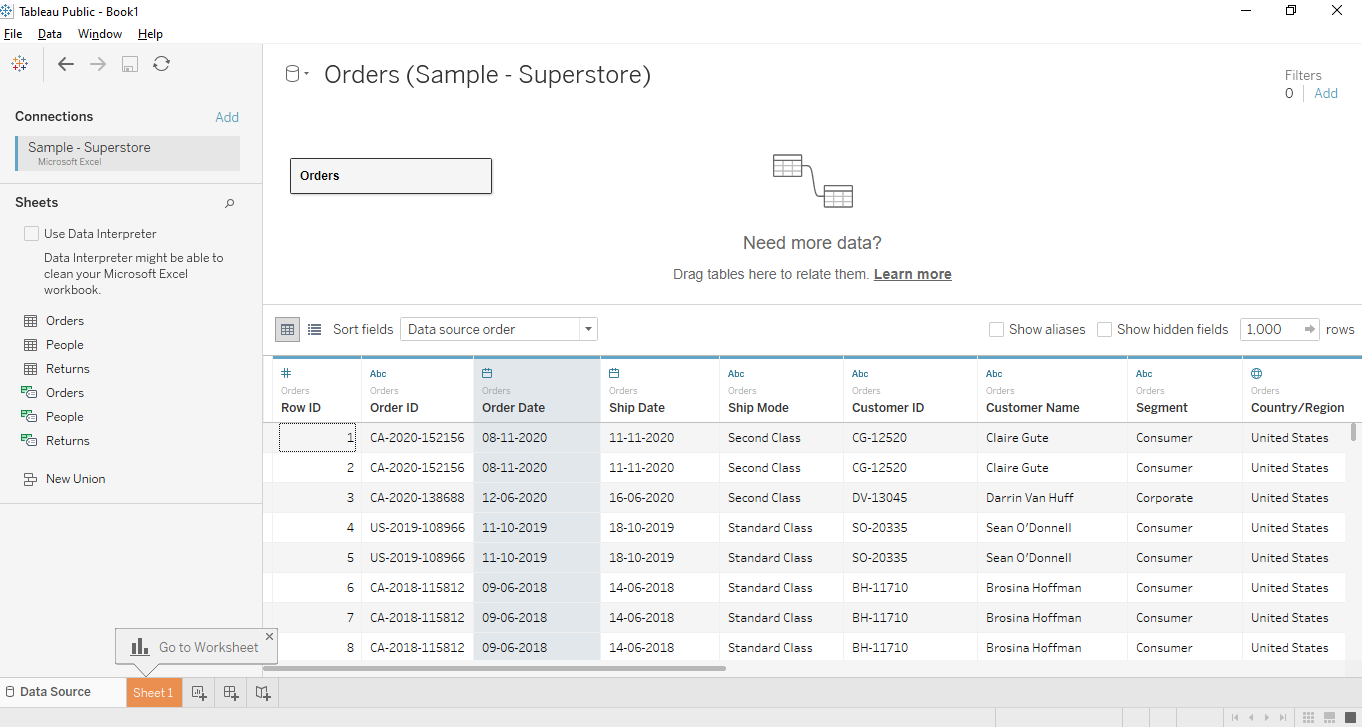
Task: Click horizontal scrollbar under data grid
Action: [494, 668]
